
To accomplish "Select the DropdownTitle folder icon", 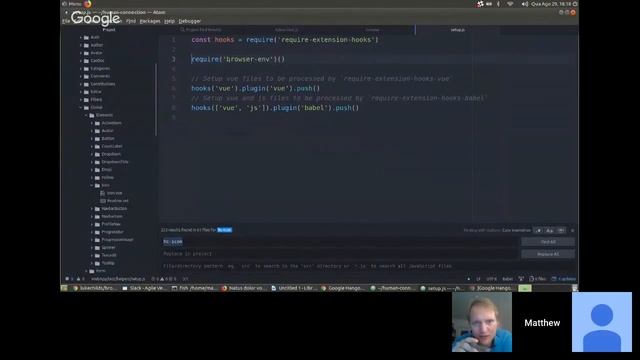I will click(x=97, y=162).
